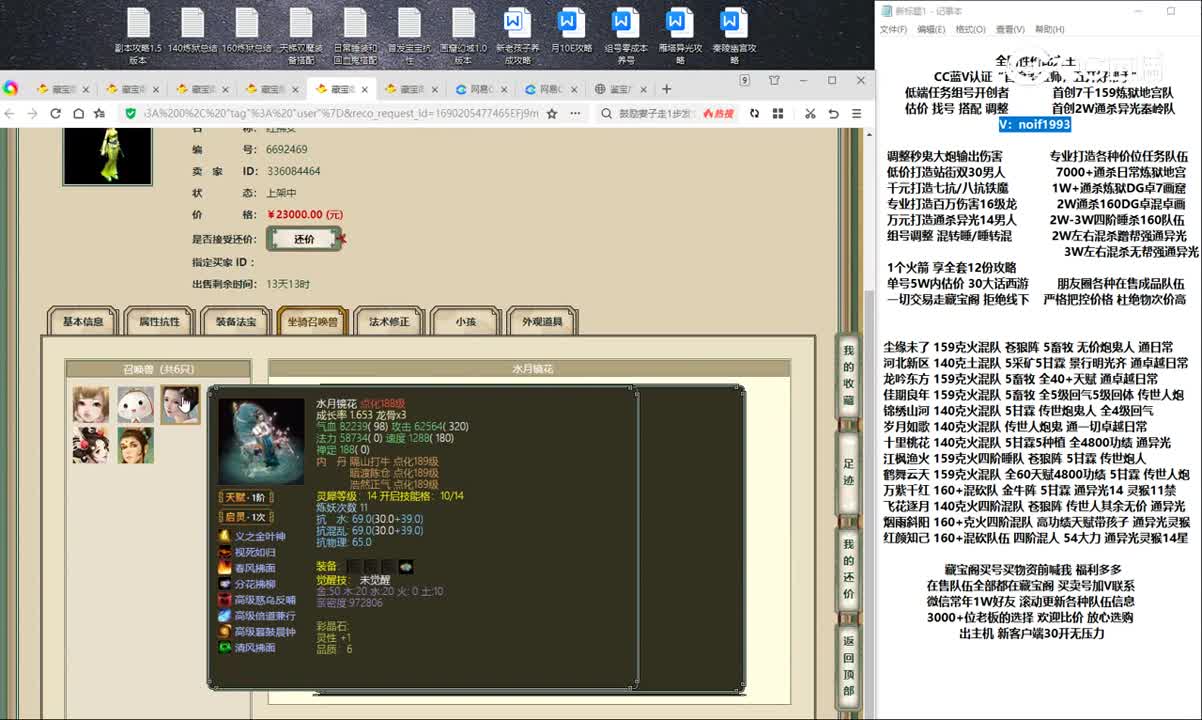Viewport: 1202px width, 720px height.
Task: Click the browser undo-close-tab icon
Action: tap(833, 114)
